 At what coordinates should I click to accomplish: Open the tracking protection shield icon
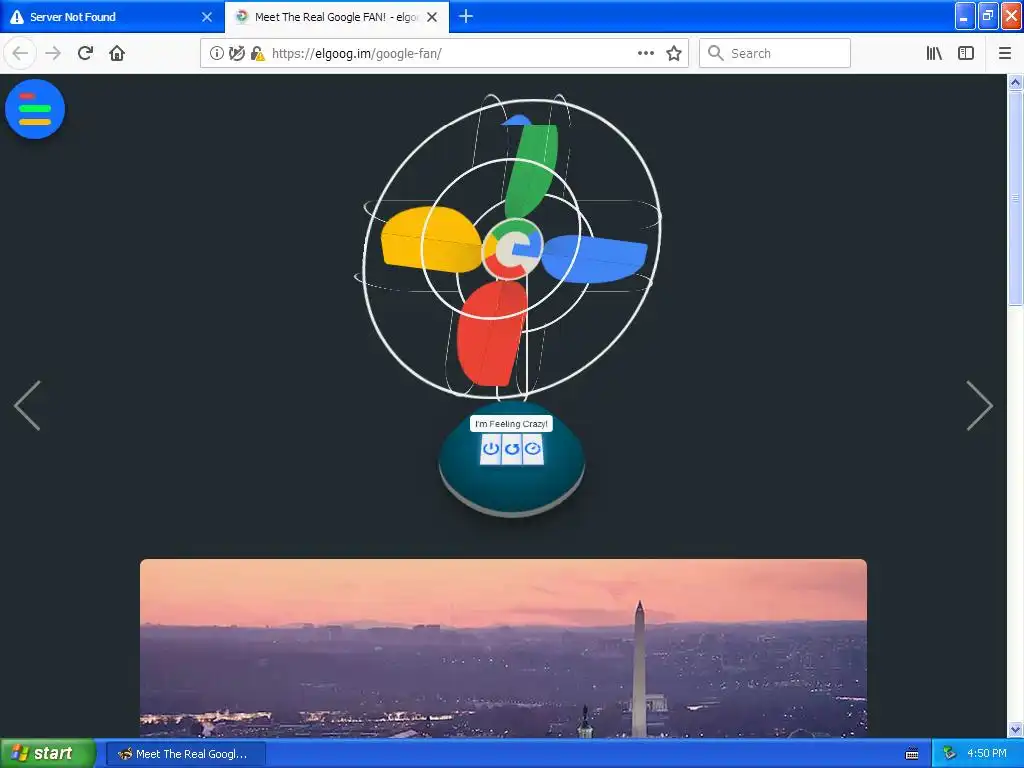[x=236, y=54]
